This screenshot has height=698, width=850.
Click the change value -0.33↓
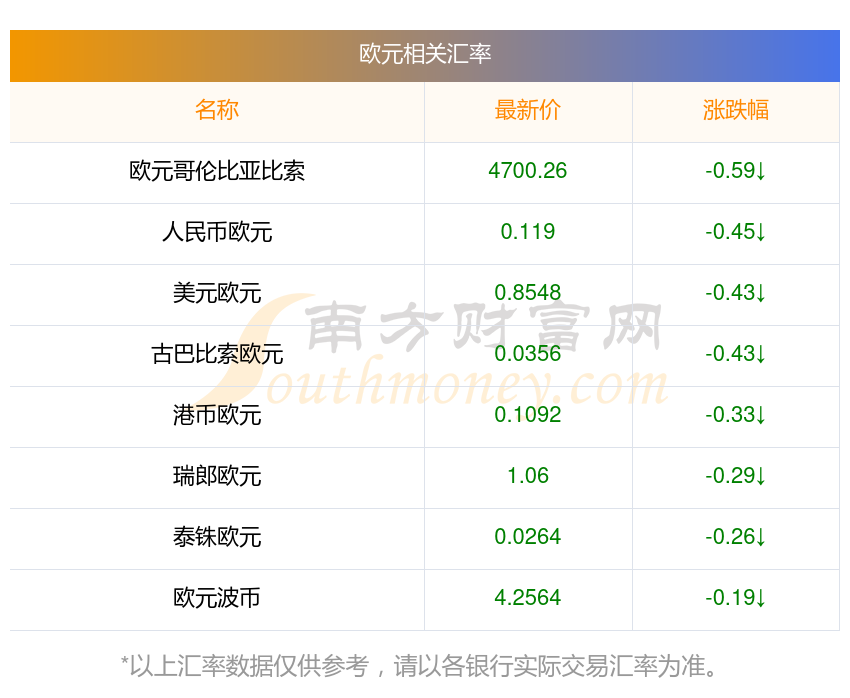click(x=736, y=415)
